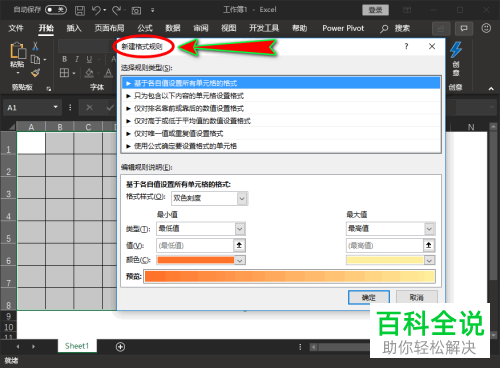Open the Customize Quick Access Toolbar arrow
This screenshot has height=368, width=500.
pyautogui.click(x=152, y=10)
